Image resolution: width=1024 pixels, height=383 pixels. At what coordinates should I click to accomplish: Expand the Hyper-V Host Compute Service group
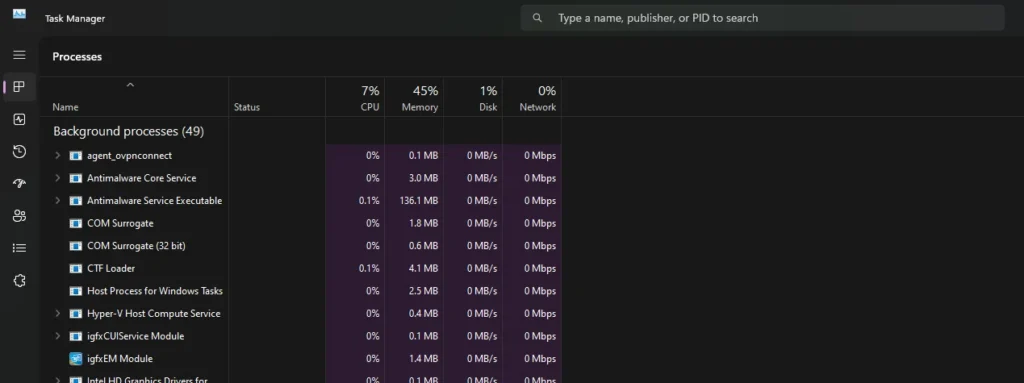pos(57,313)
